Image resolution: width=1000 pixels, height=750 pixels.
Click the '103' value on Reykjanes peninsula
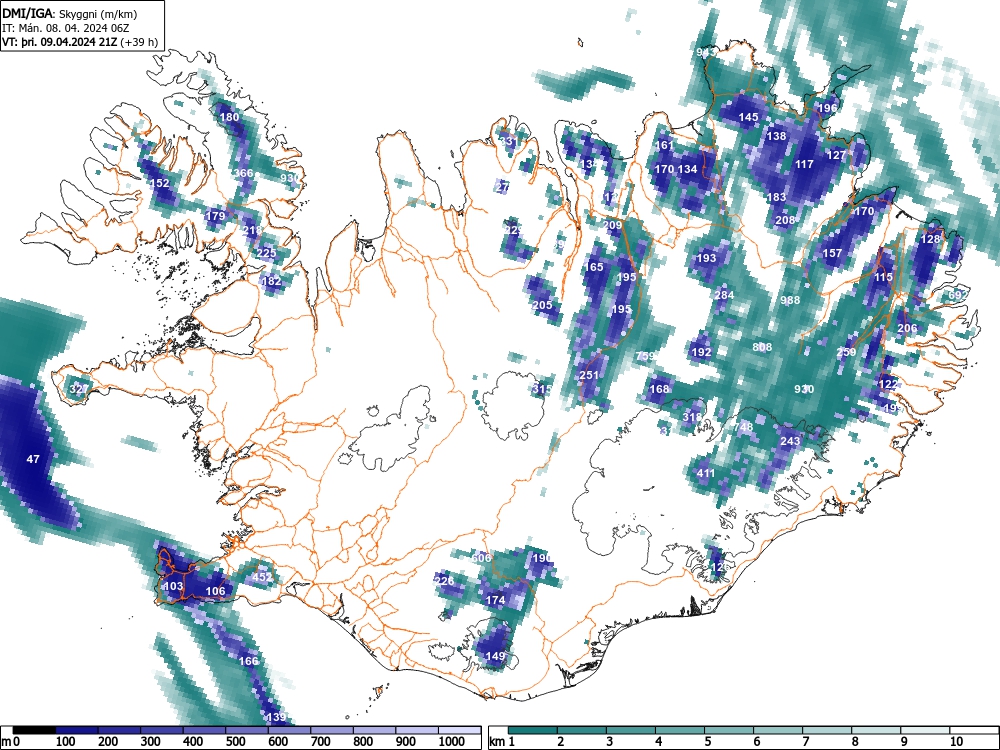tap(173, 586)
